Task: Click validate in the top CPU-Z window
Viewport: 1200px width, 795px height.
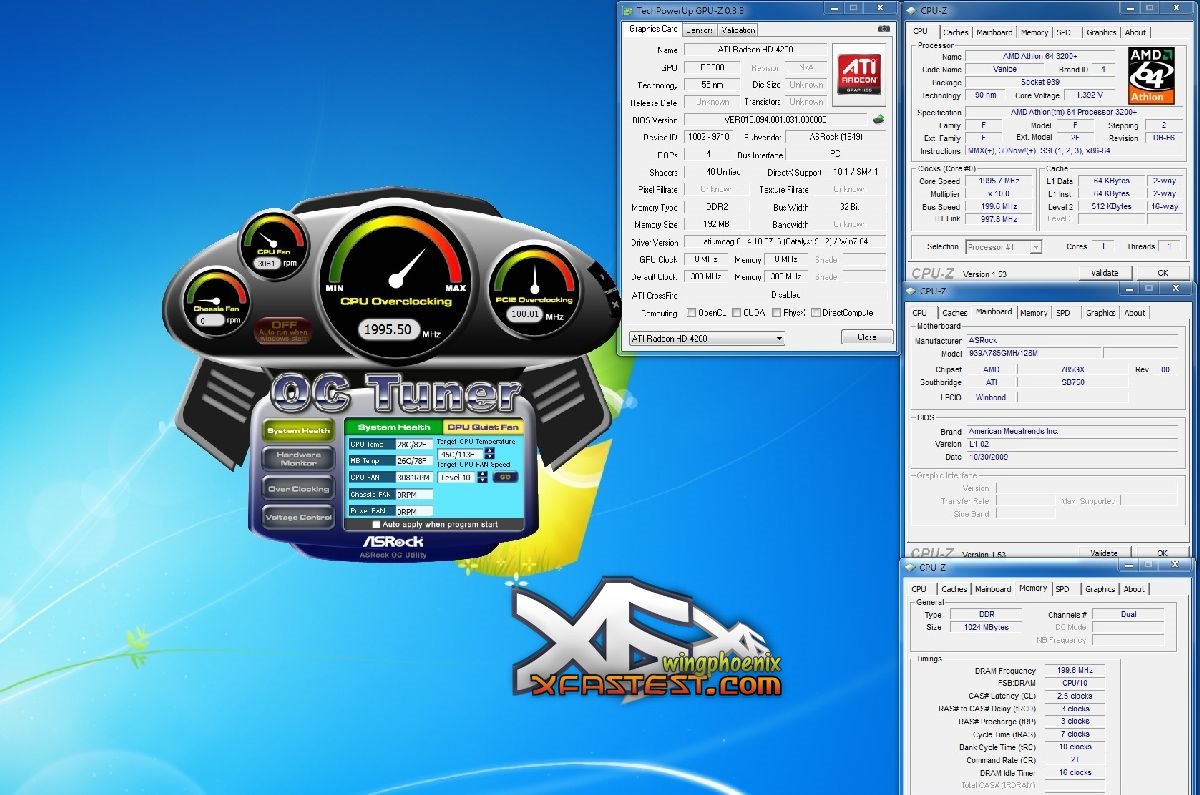Action: pos(1104,273)
